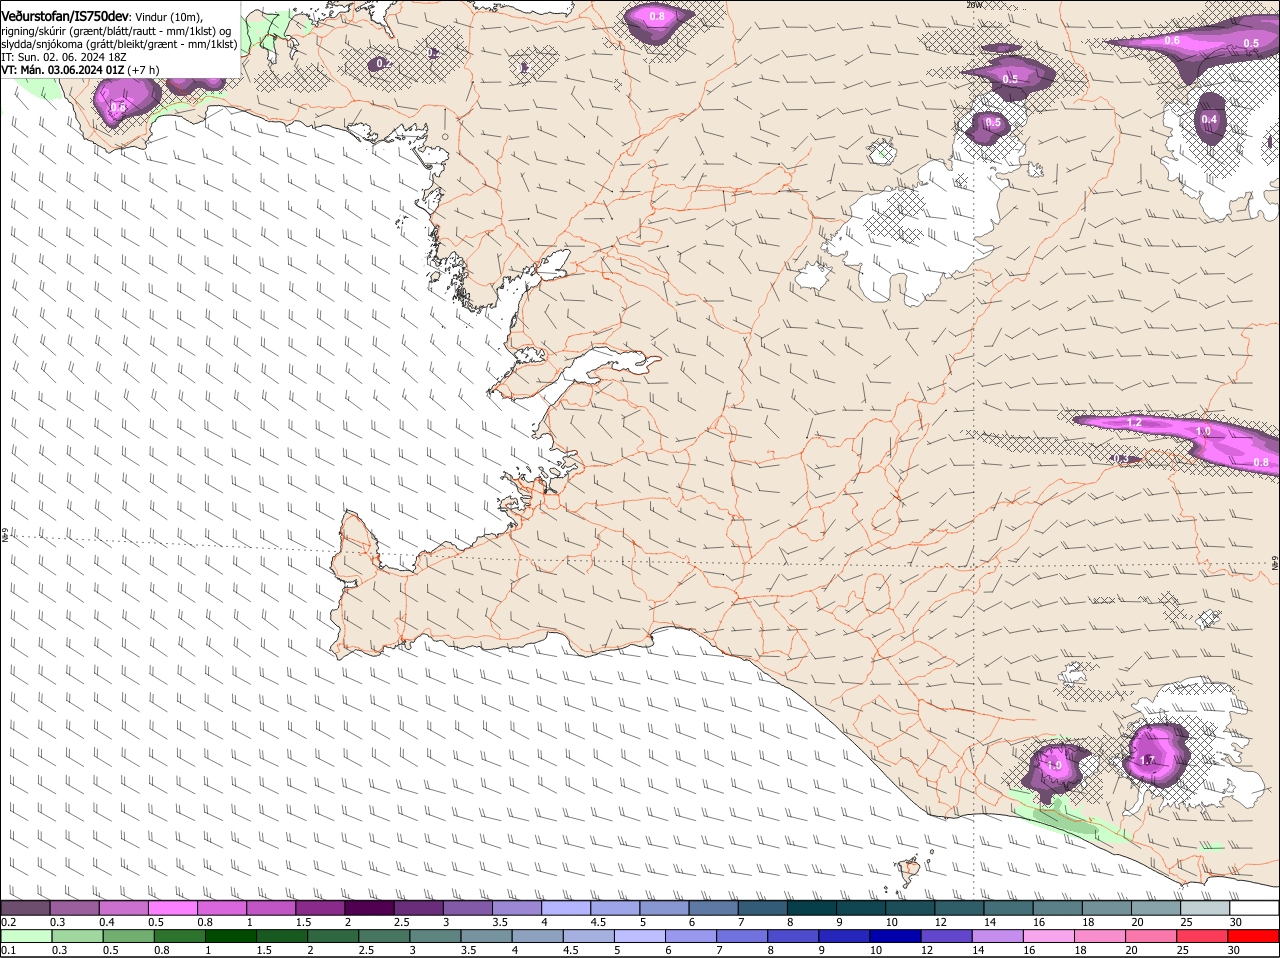1280x958 pixels.
Task: Select the lower legend swatch labeled 25
Action: coord(1203,936)
